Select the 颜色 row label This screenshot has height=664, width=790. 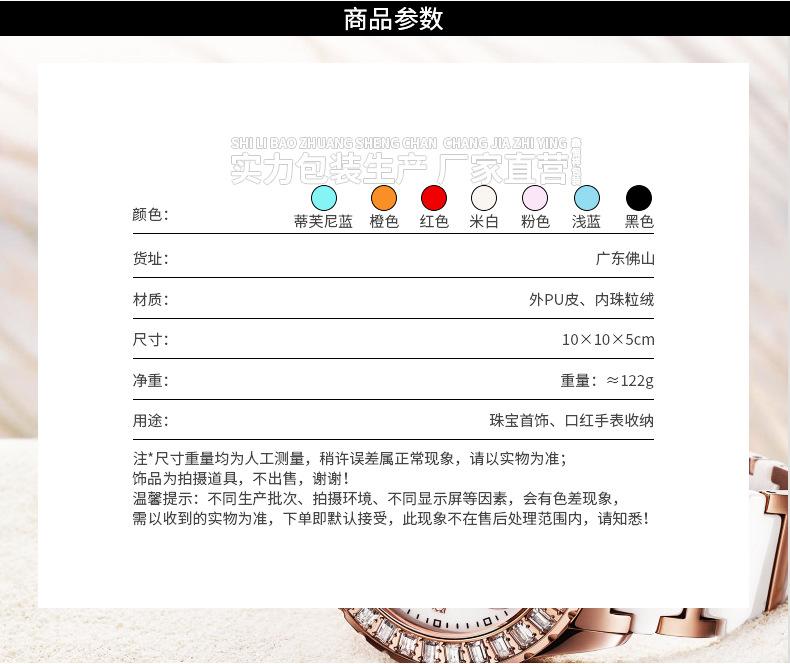coord(150,215)
